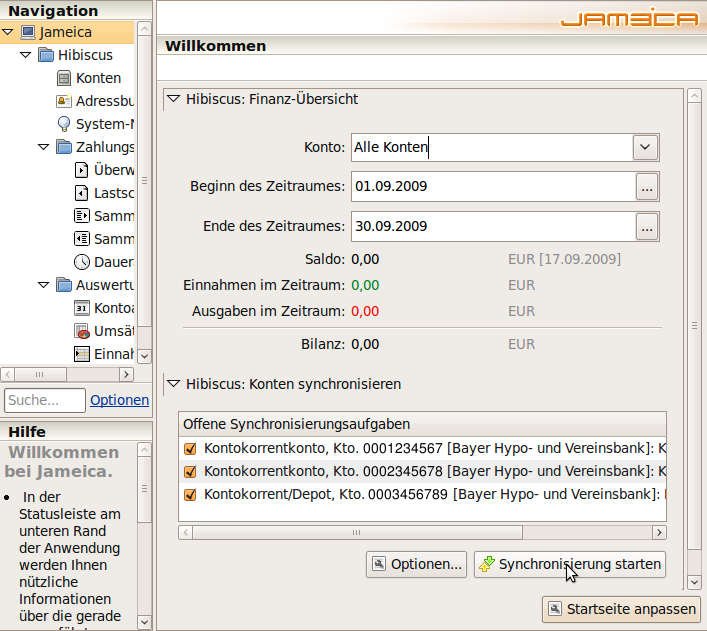The width and height of the screenshot is (707, 631).
Task: Click the Beginn des Zeitraumes date field
Action: pyautogui.click(x=493, y=186)
